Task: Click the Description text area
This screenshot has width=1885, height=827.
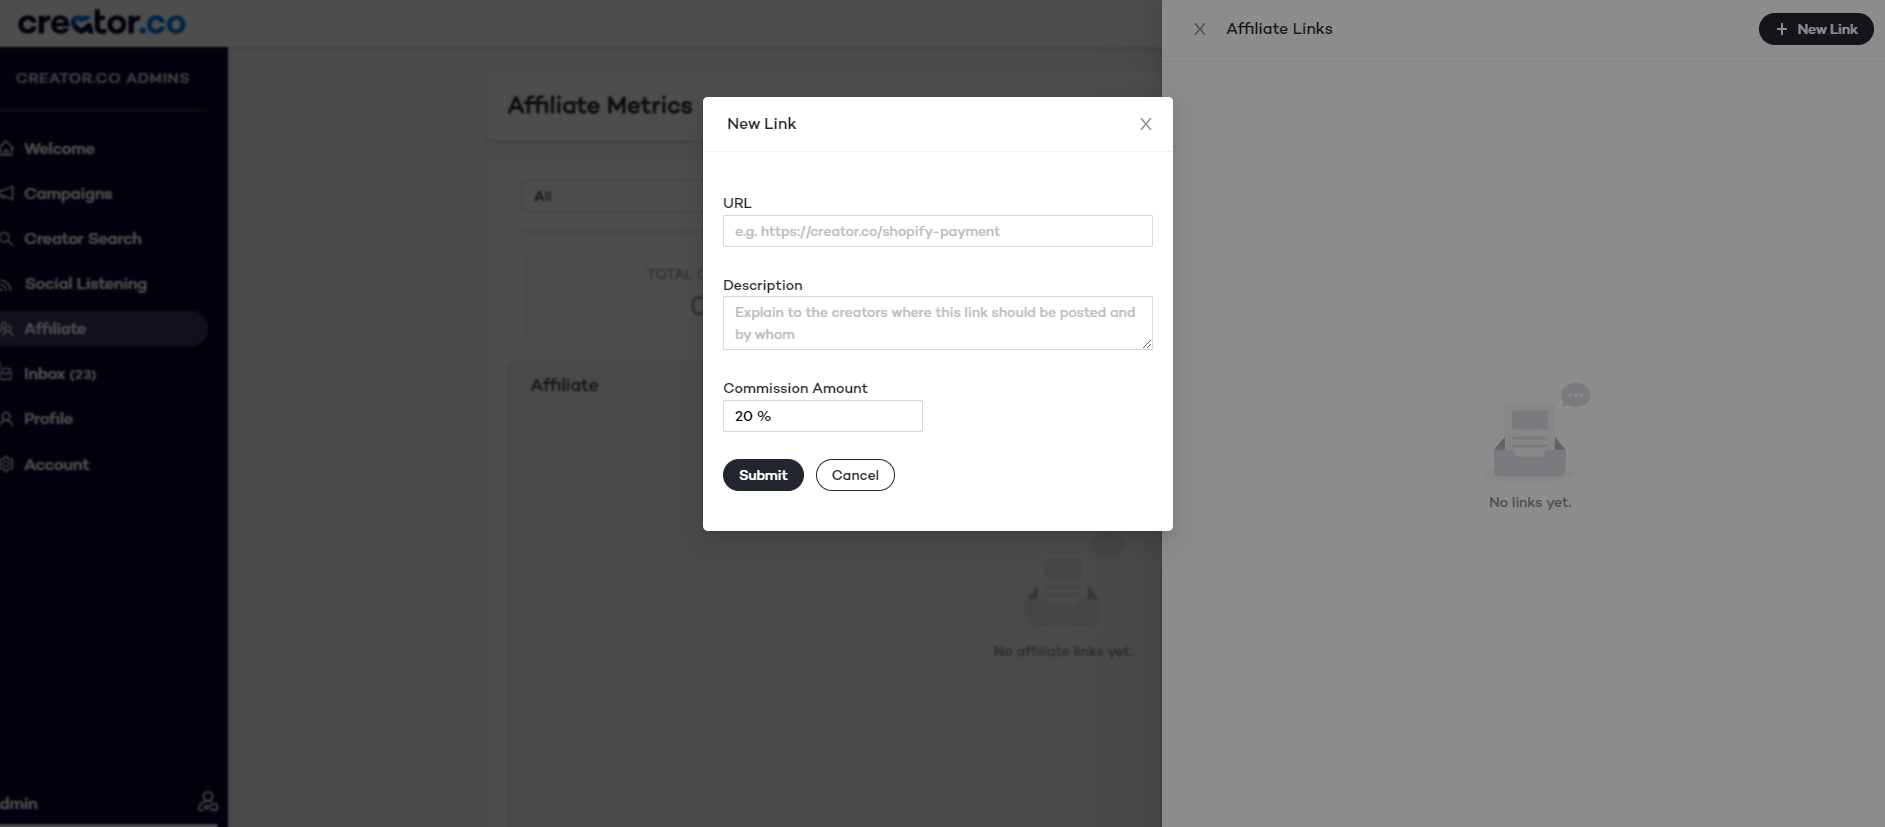Action: (x=938, y=323)
